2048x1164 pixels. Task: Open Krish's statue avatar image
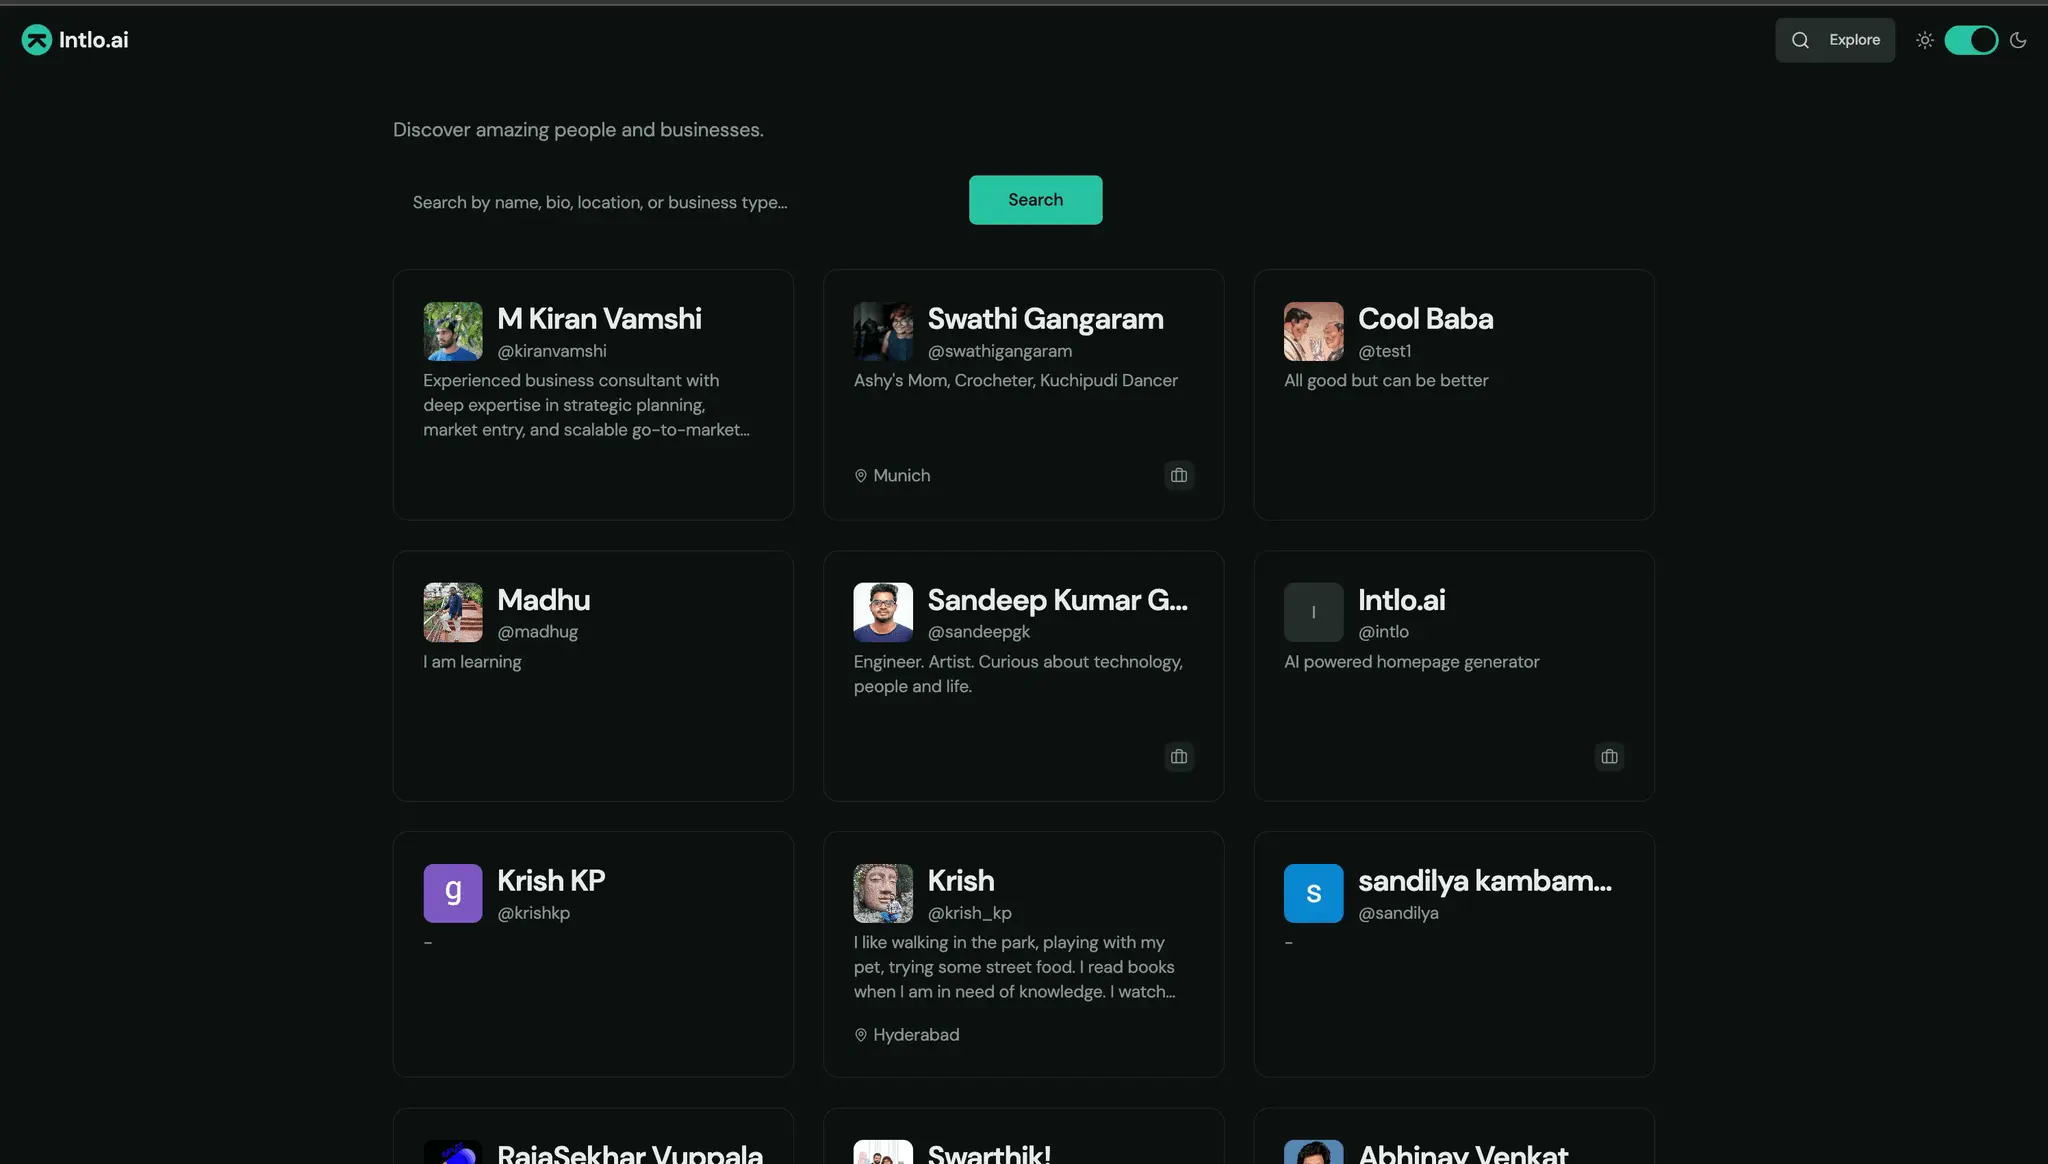883,893
